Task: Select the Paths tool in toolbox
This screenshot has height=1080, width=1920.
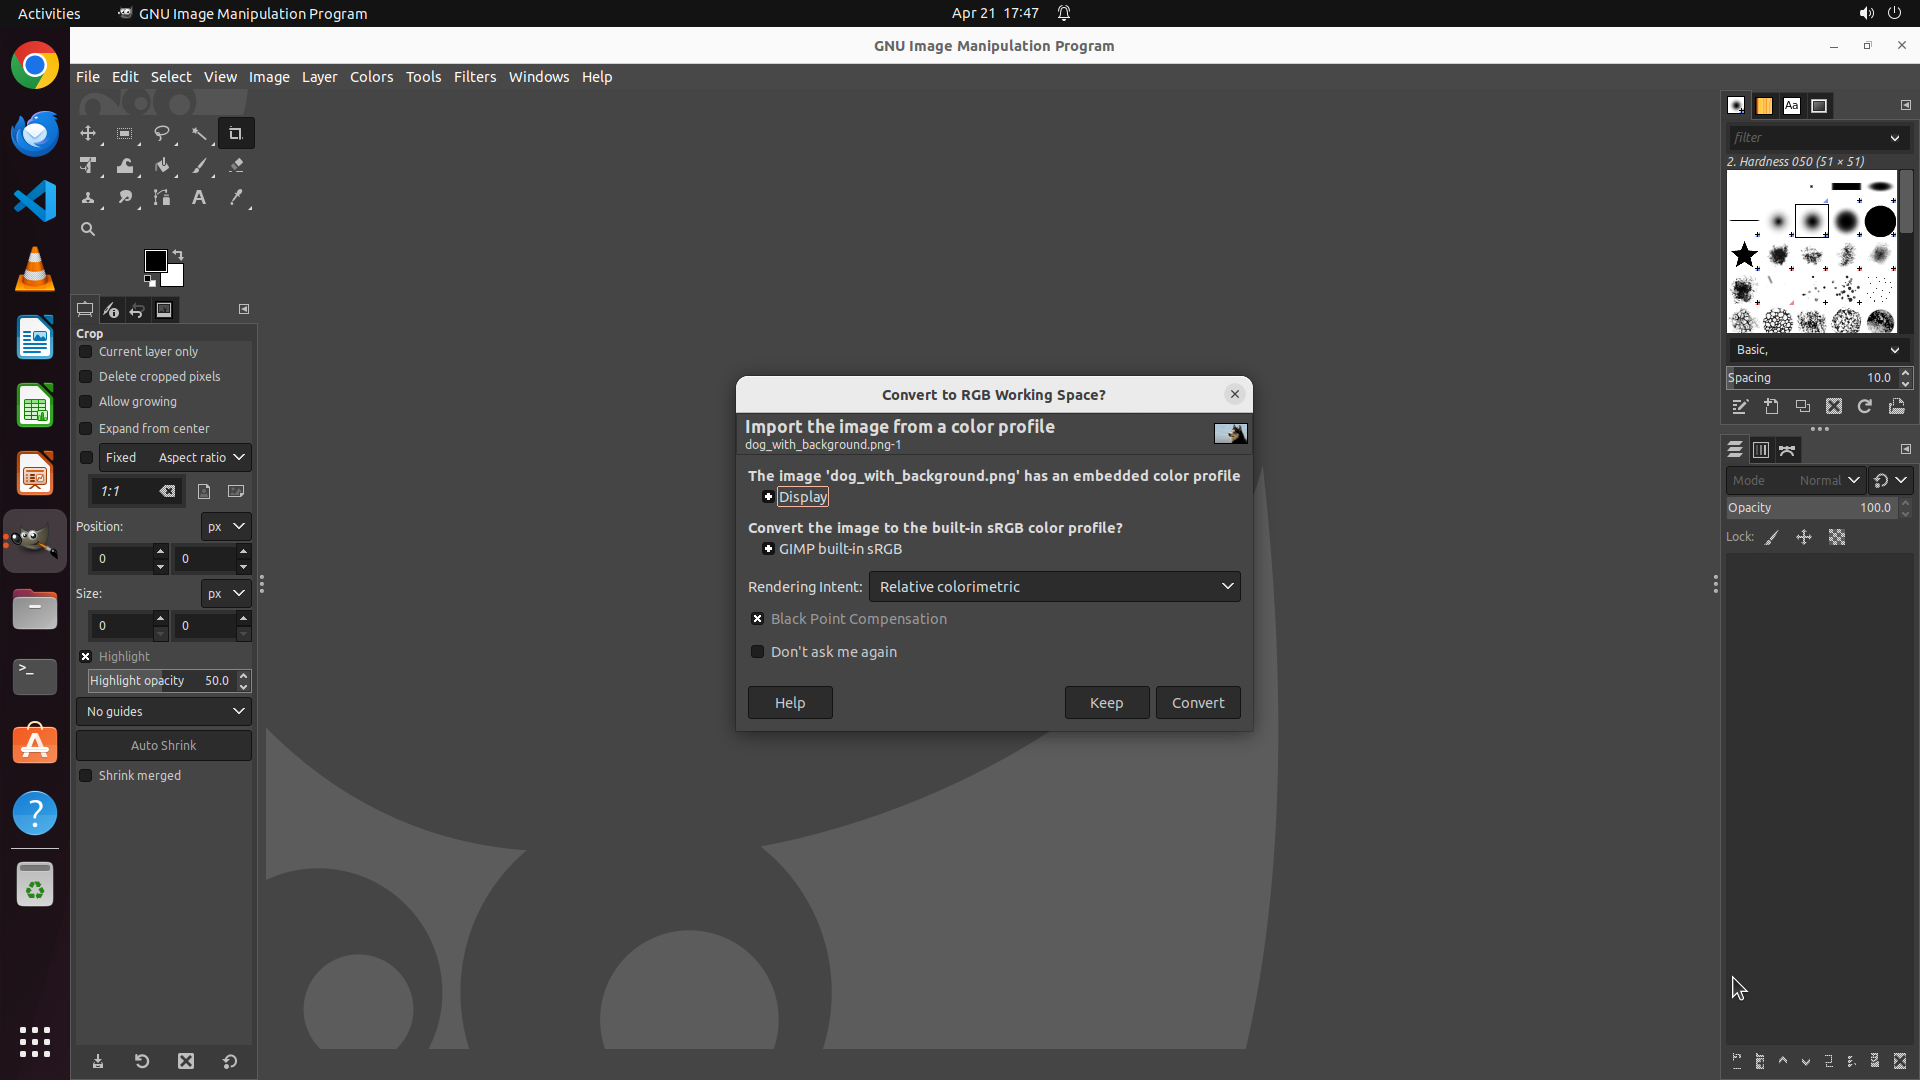Action: pyautogui.click(x=162, y=197)
